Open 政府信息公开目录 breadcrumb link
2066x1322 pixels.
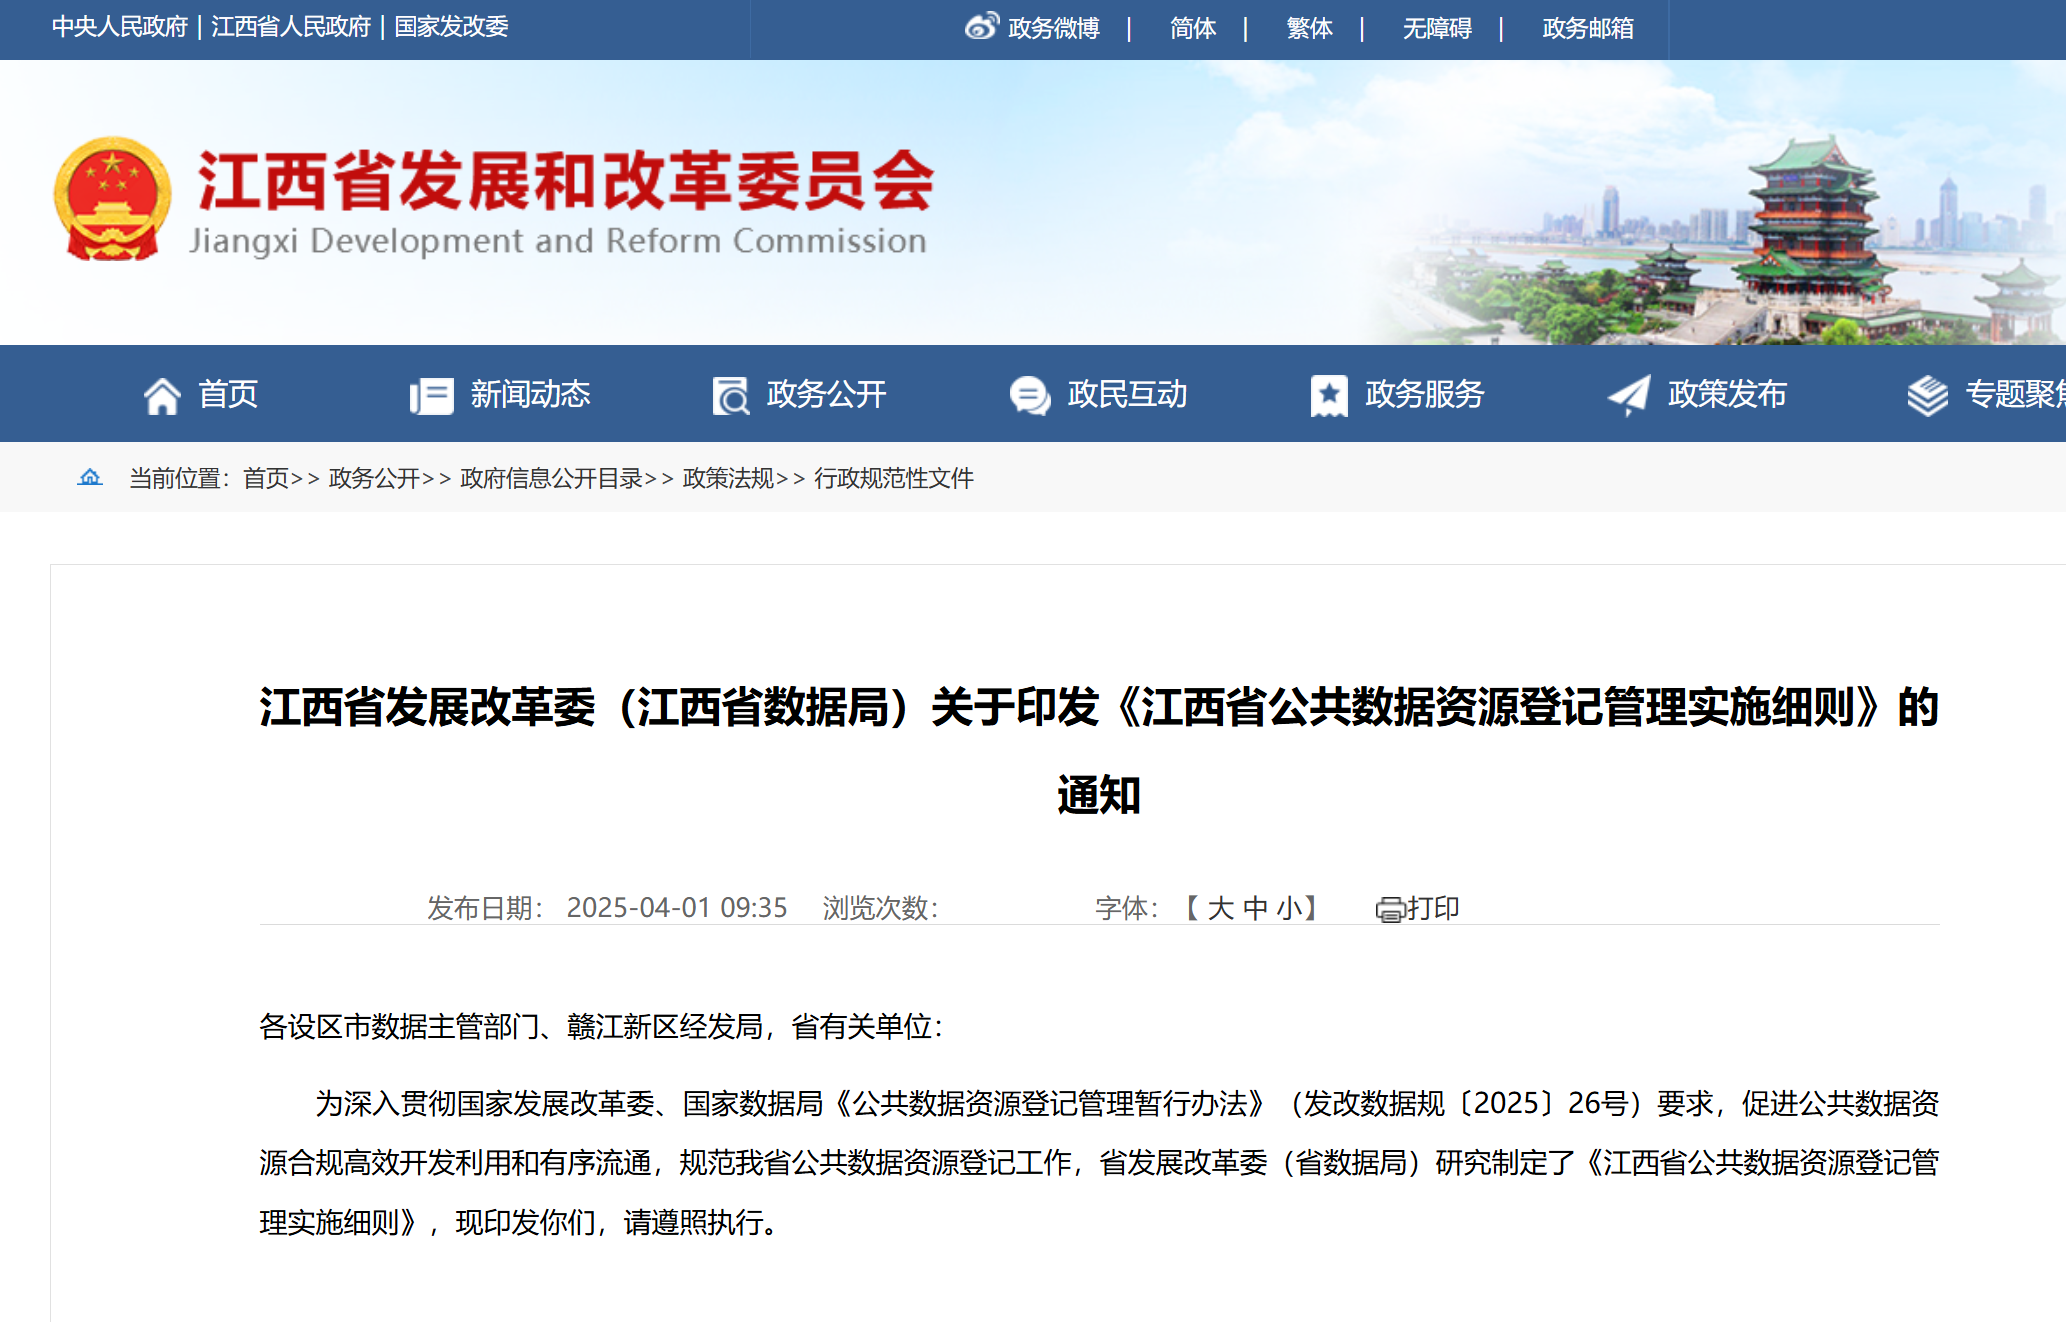[551, 478]
